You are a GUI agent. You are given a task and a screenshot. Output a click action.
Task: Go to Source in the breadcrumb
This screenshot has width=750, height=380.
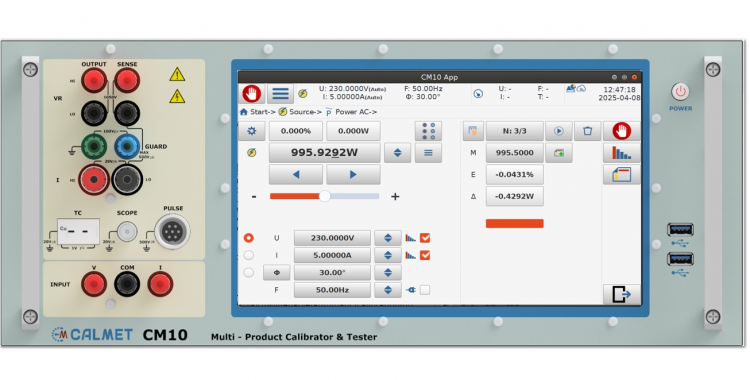point(300,112)
